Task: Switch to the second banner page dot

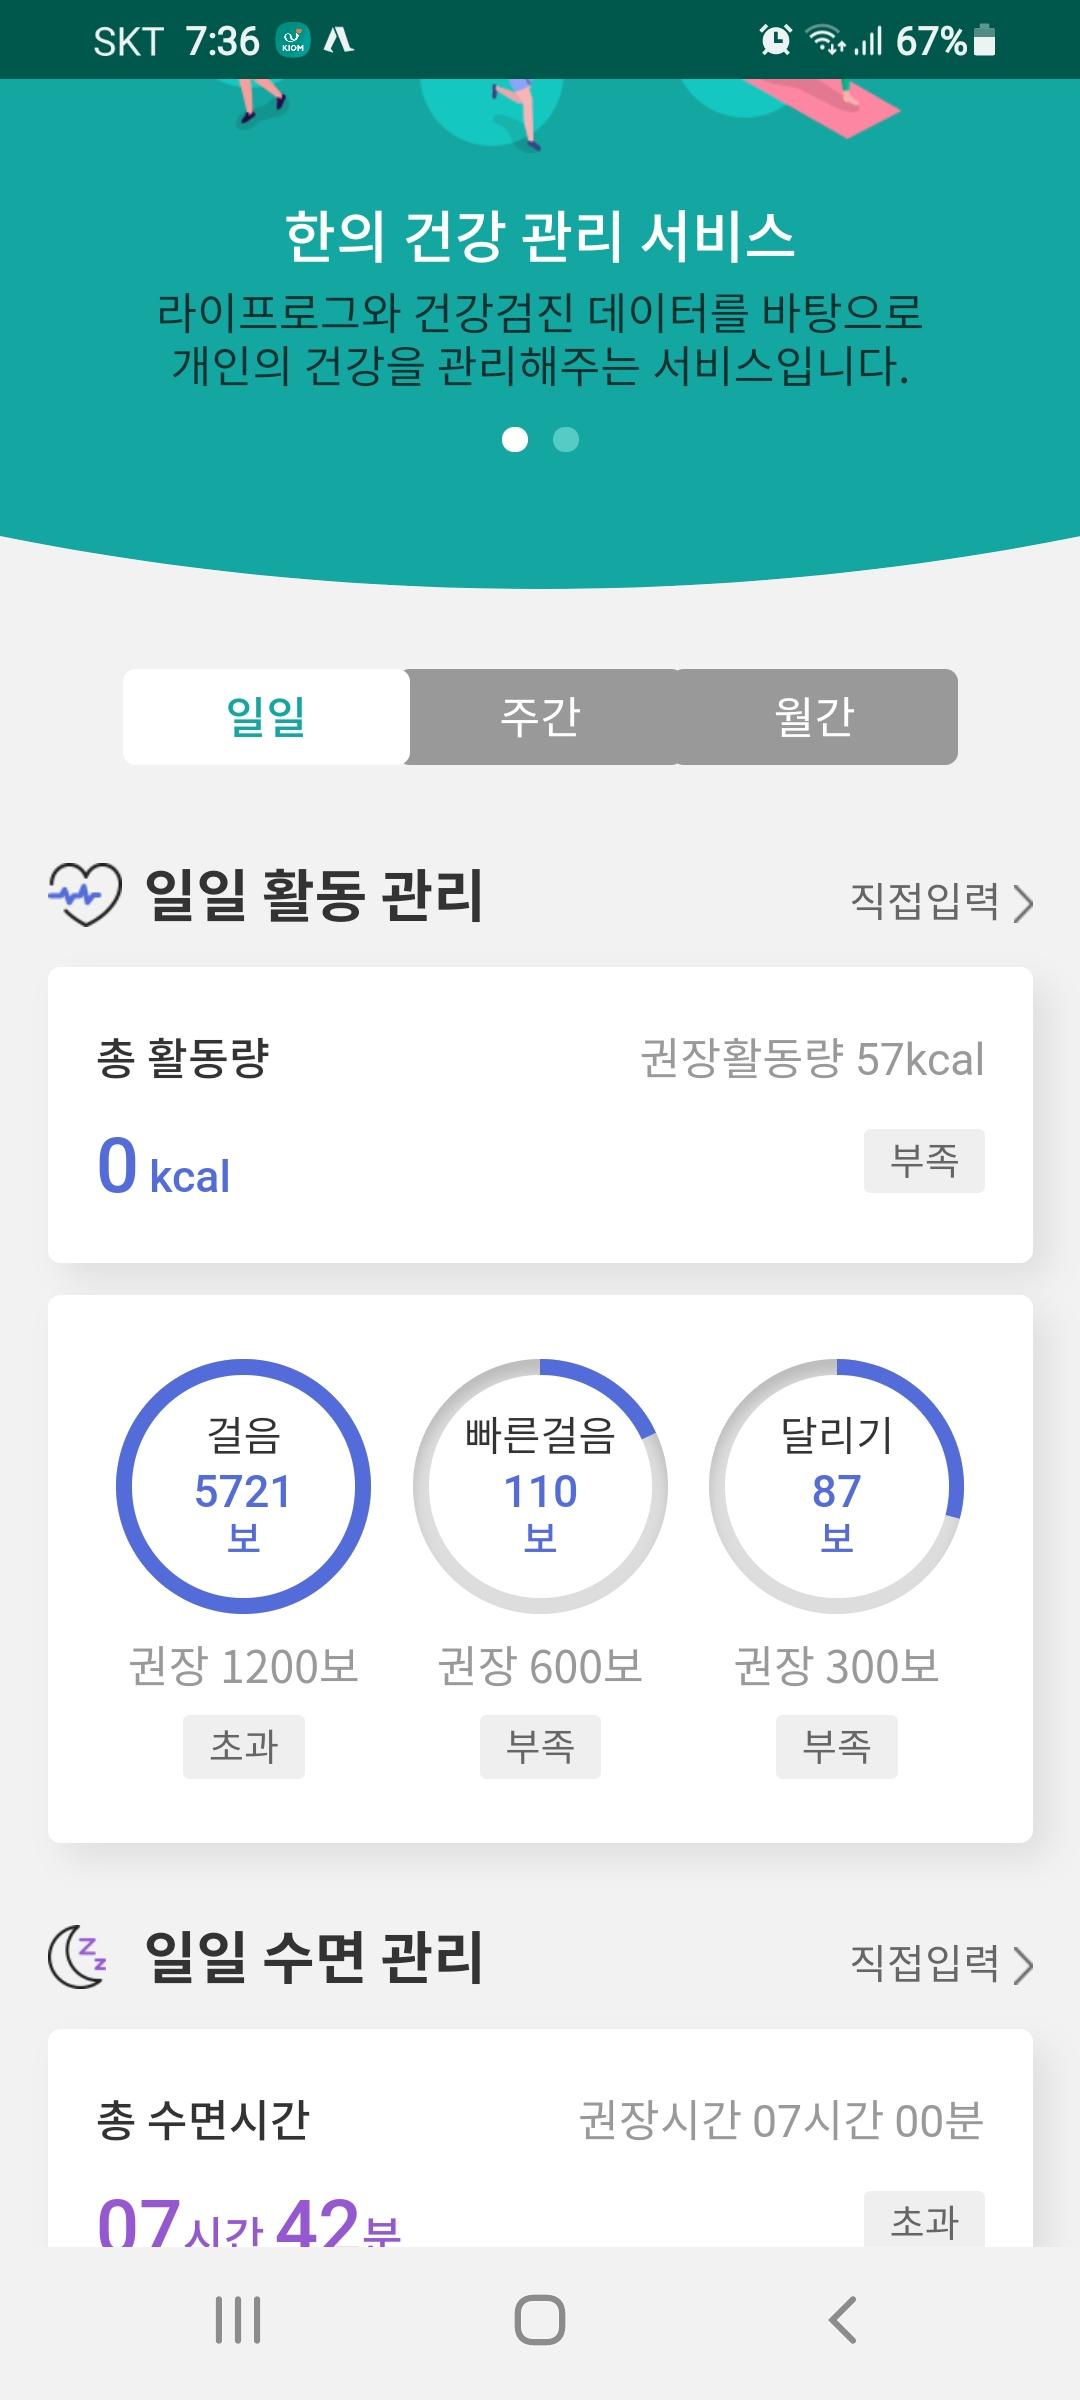Action: tap(566, 440)
